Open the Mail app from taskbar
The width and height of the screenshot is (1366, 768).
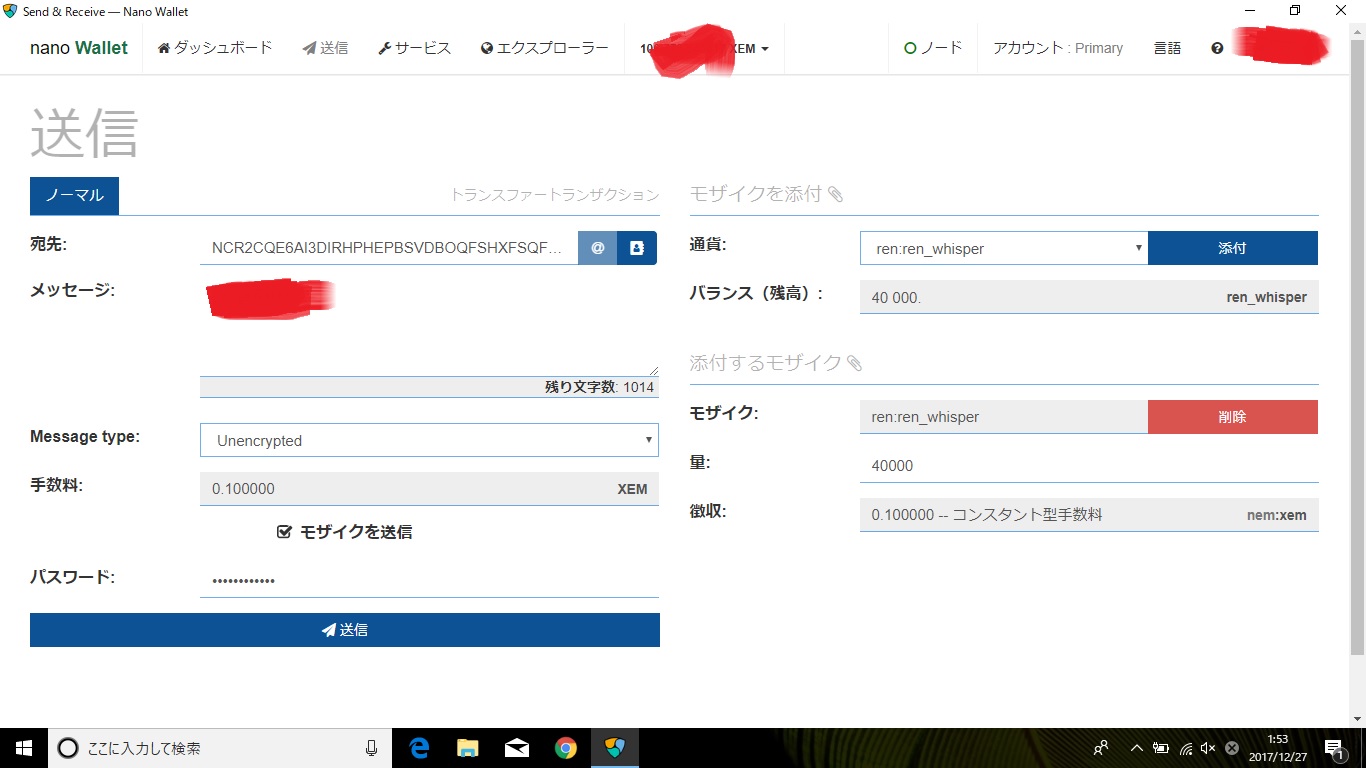pos(517,748)
